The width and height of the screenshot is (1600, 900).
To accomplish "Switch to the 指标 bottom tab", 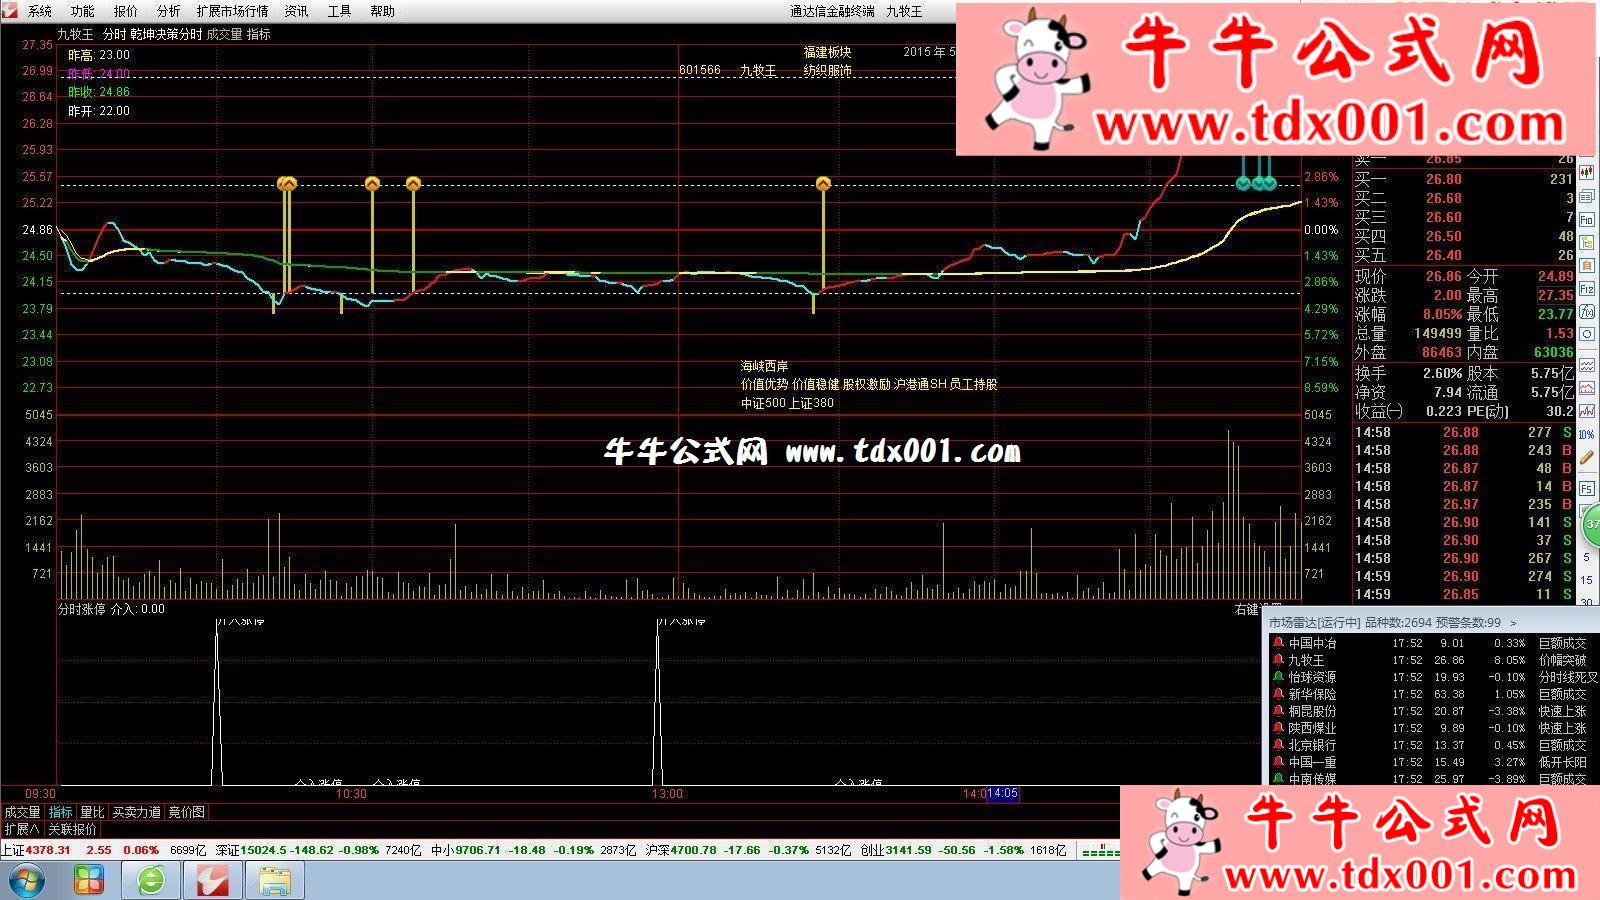I will click(61, 812).
